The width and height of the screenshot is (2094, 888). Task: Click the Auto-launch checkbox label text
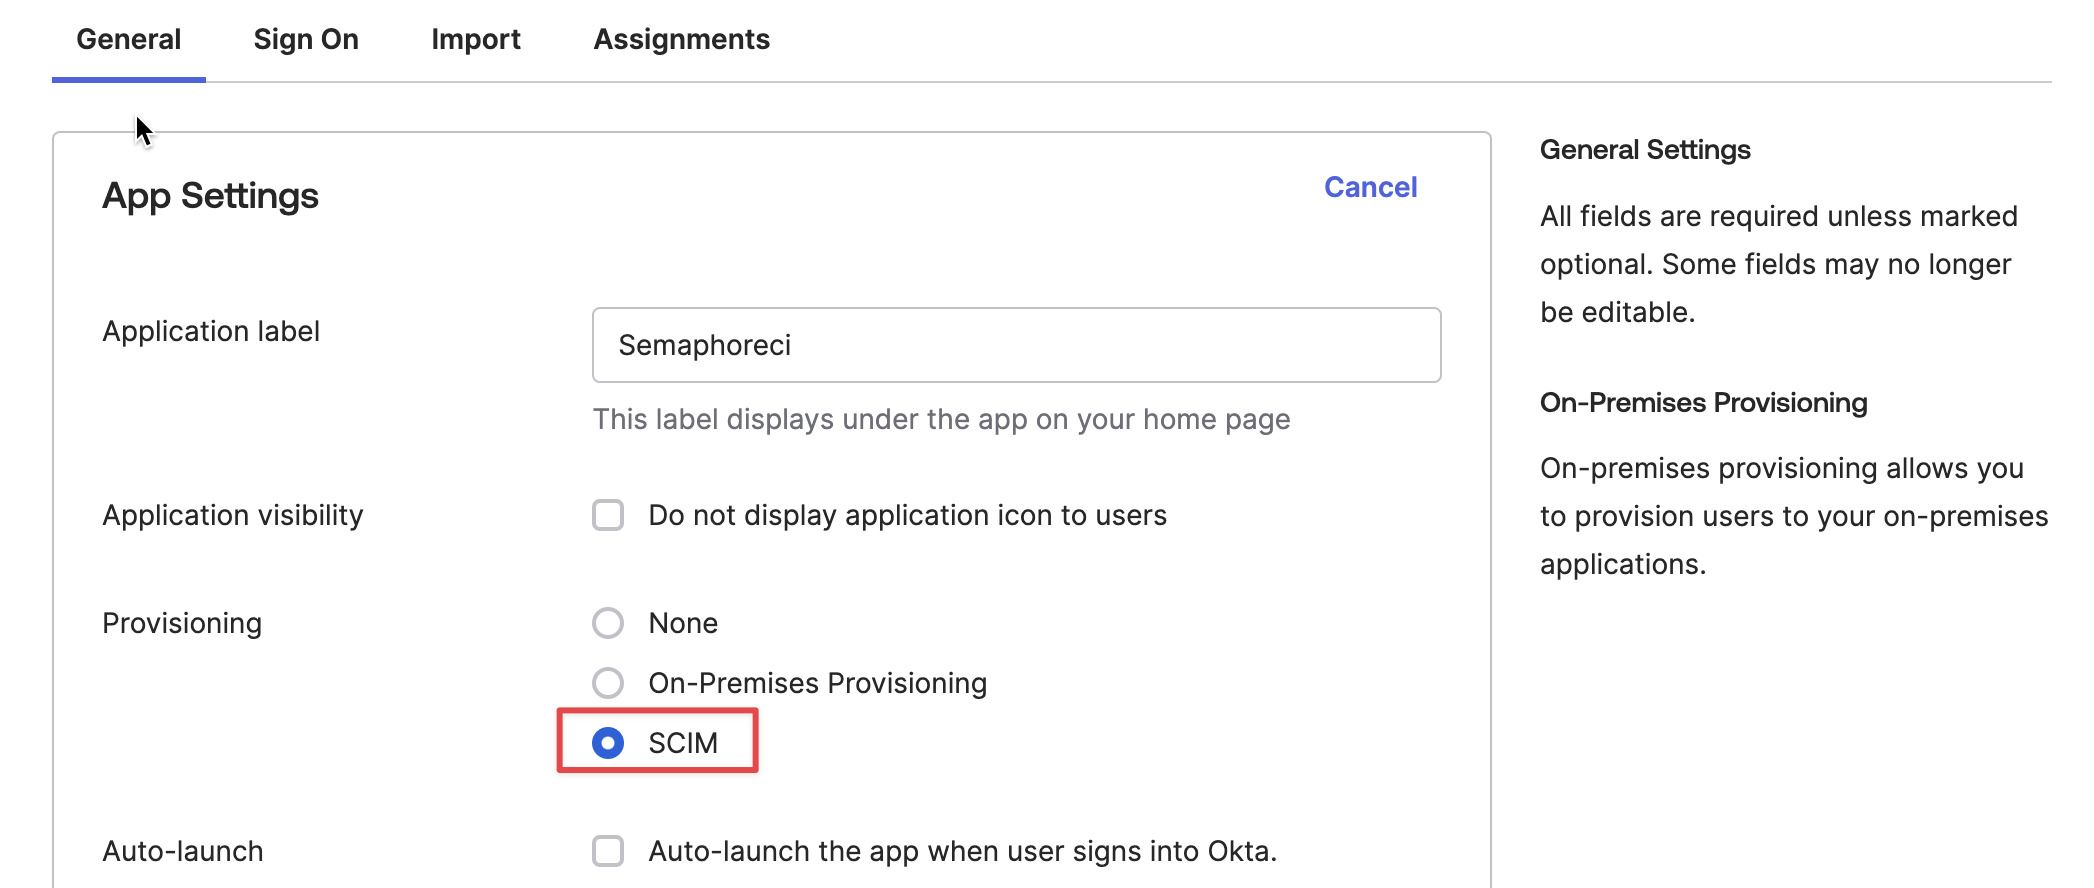click(962, 851)
